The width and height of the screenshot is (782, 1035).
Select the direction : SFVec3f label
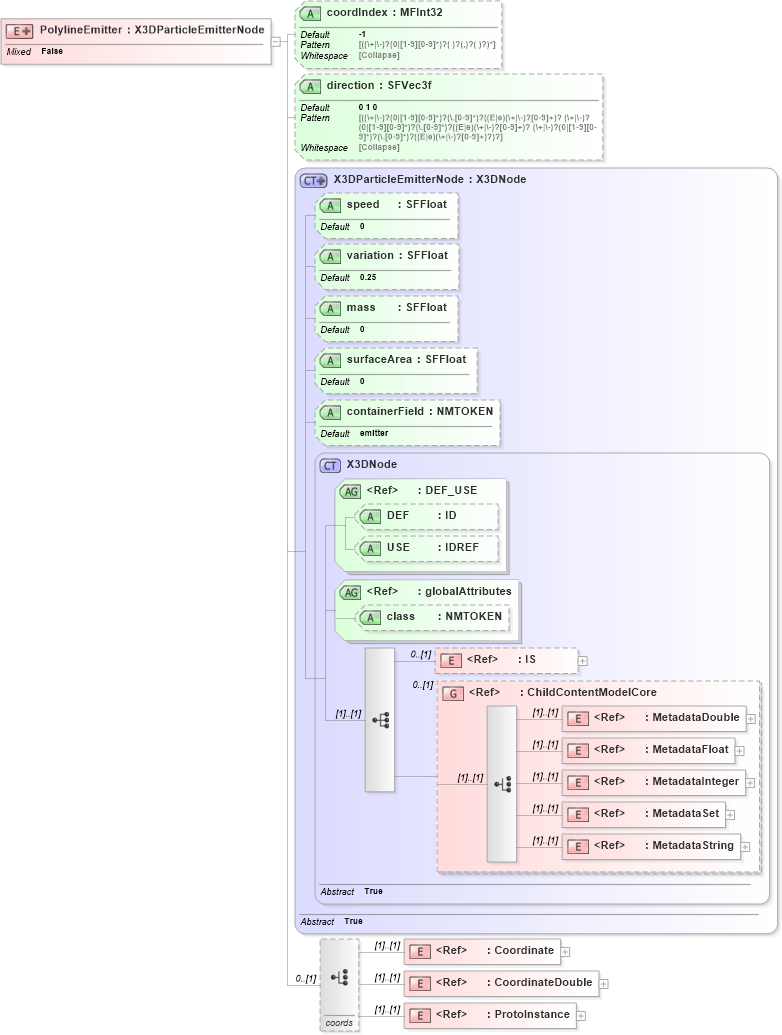(379, 86)
